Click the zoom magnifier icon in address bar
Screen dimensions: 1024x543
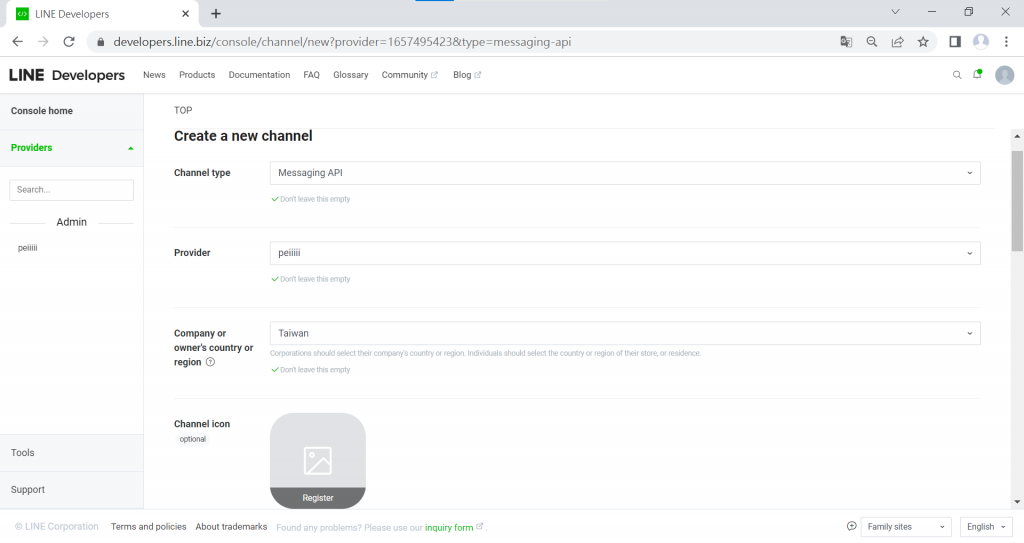pos(872,42)
